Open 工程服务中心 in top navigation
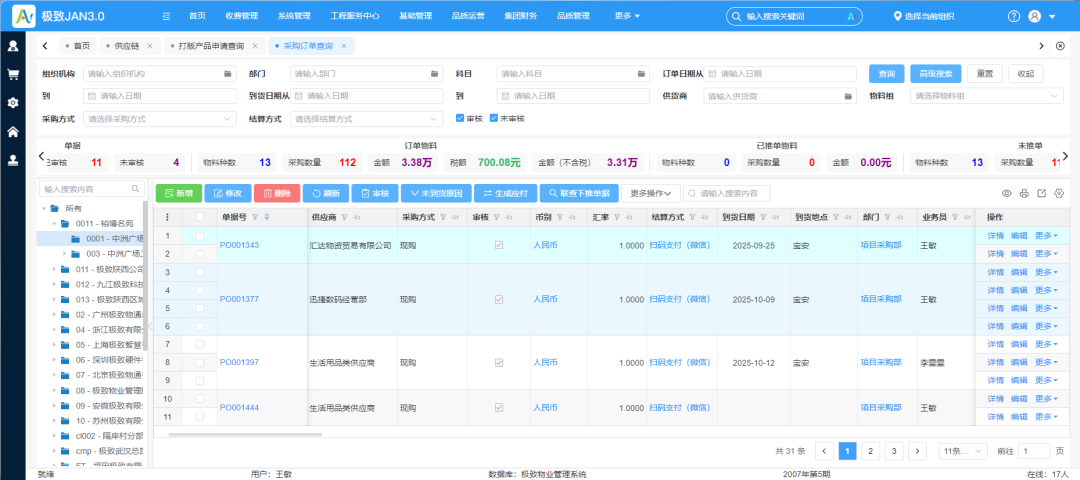The height and width of the screenshot is (480, 1080). [355, 16]
